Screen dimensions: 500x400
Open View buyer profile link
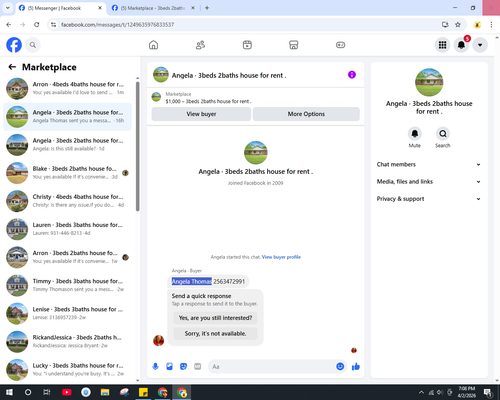(x=281, y=257)
